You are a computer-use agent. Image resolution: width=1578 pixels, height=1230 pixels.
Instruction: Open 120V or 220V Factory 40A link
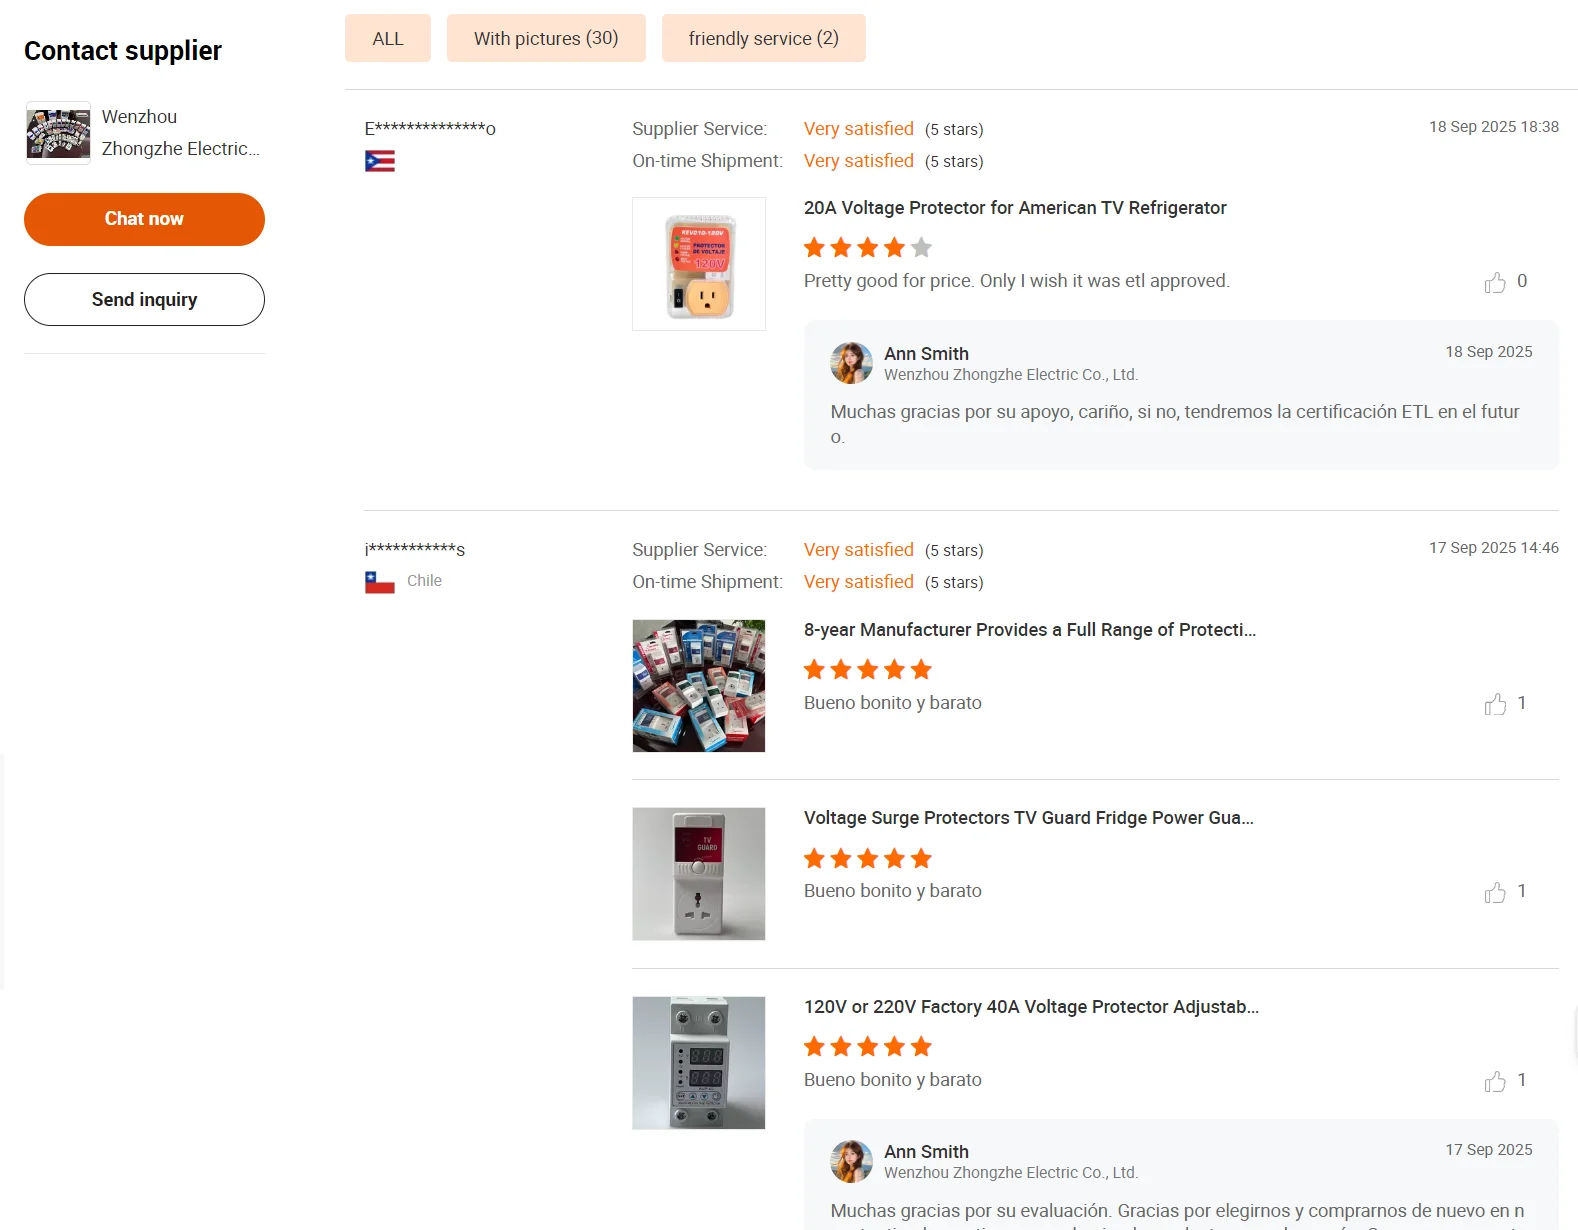click(x=1031, y=1007)
